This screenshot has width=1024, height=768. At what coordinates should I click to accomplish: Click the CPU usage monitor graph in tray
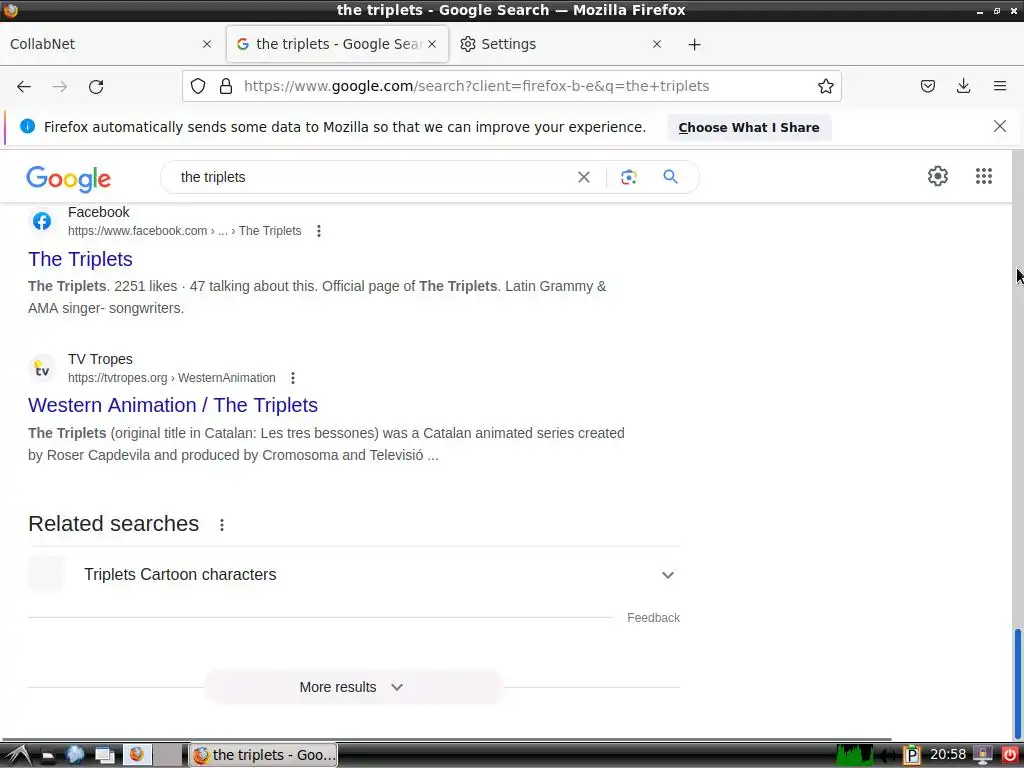click(x=854, y=755)
